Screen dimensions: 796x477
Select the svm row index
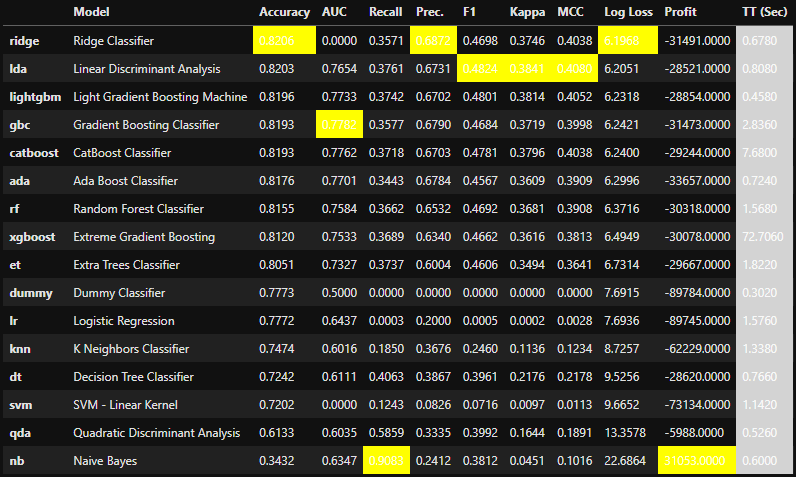[x=20, y=405]
